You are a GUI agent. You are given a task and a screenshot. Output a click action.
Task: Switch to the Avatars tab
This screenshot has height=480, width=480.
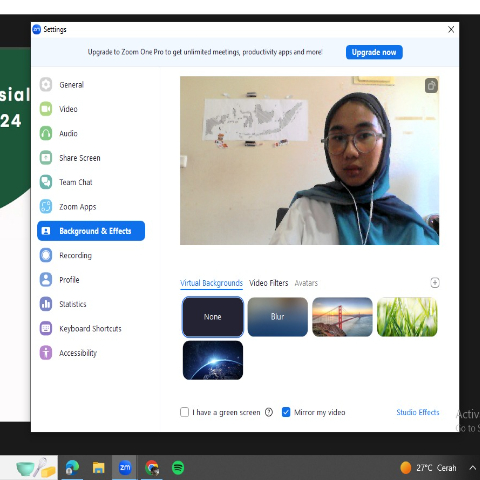[x=306, y=283]
